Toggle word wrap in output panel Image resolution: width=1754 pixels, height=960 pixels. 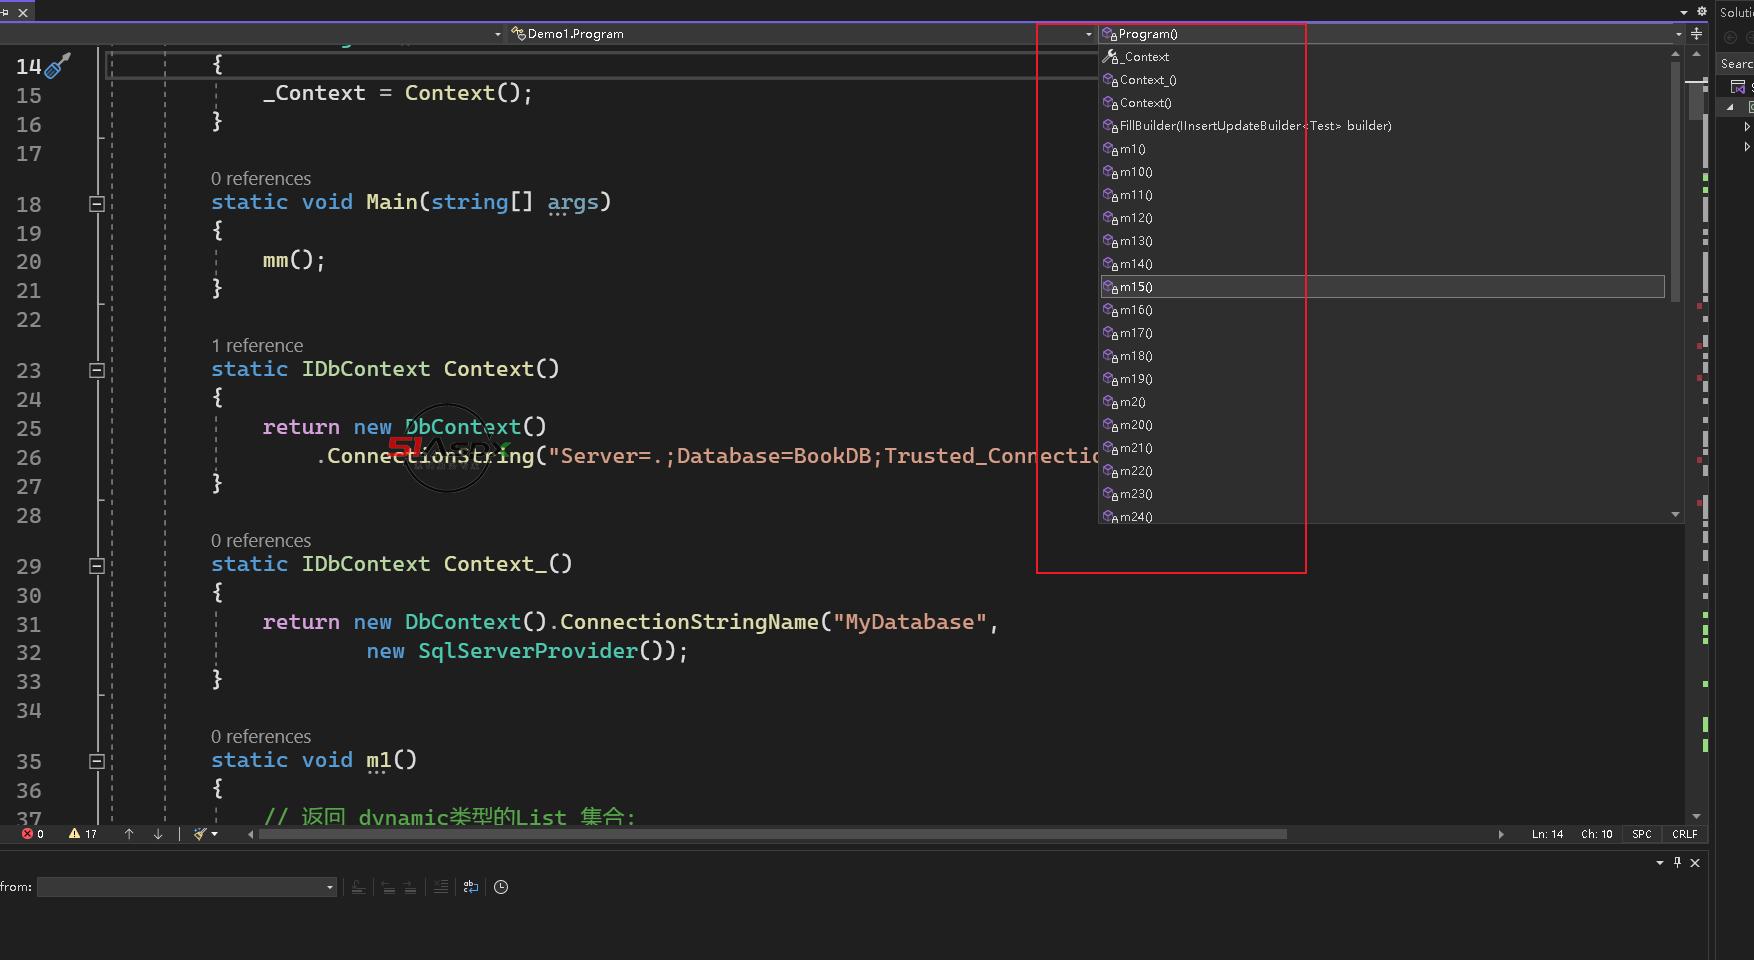pos(471,887)
